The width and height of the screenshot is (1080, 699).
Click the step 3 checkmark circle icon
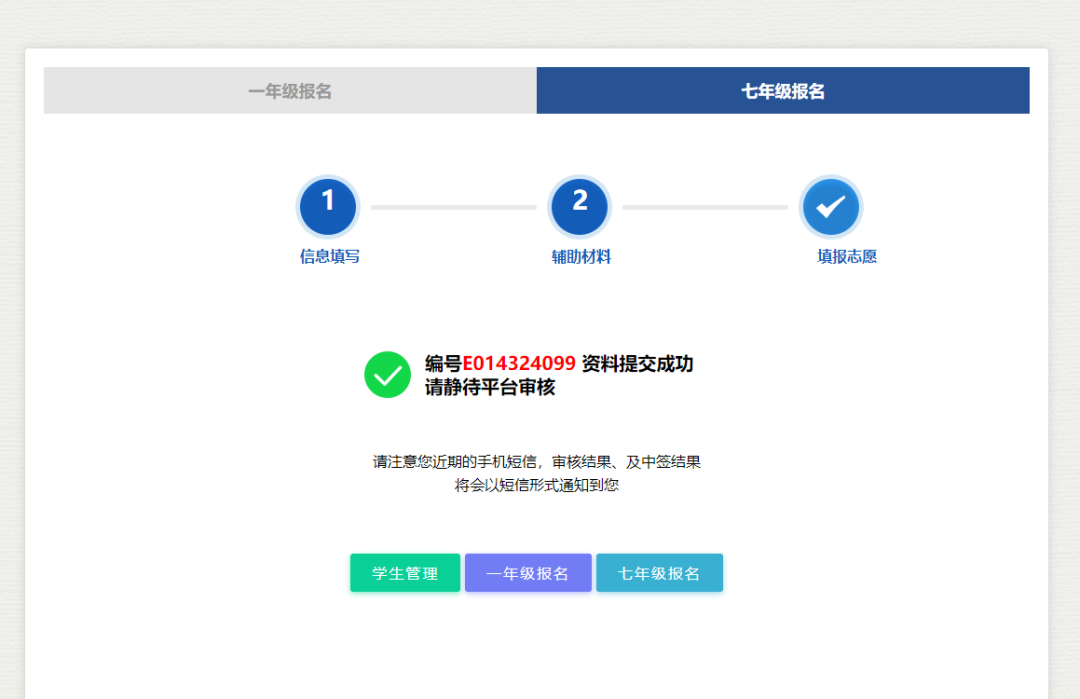[831, 206]
